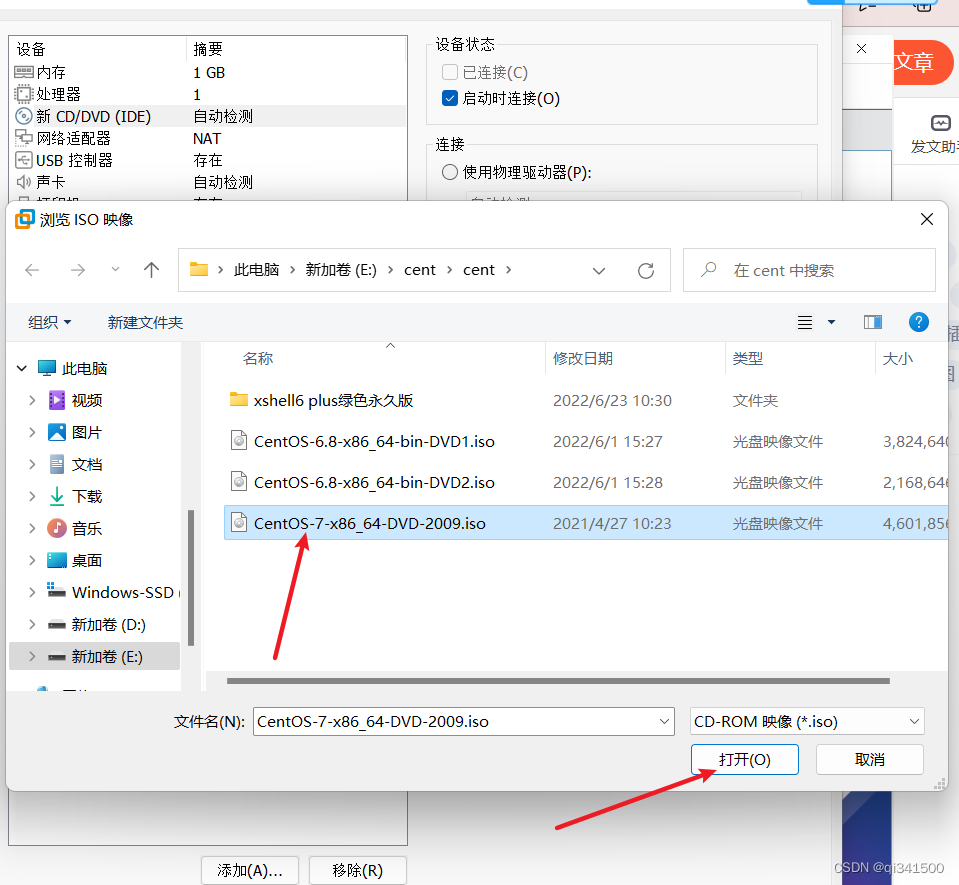Image resolution: width=959 pixels, height=885 pixels.
Task: Click the 音乐 music folder icon
Action: point(57,528)
